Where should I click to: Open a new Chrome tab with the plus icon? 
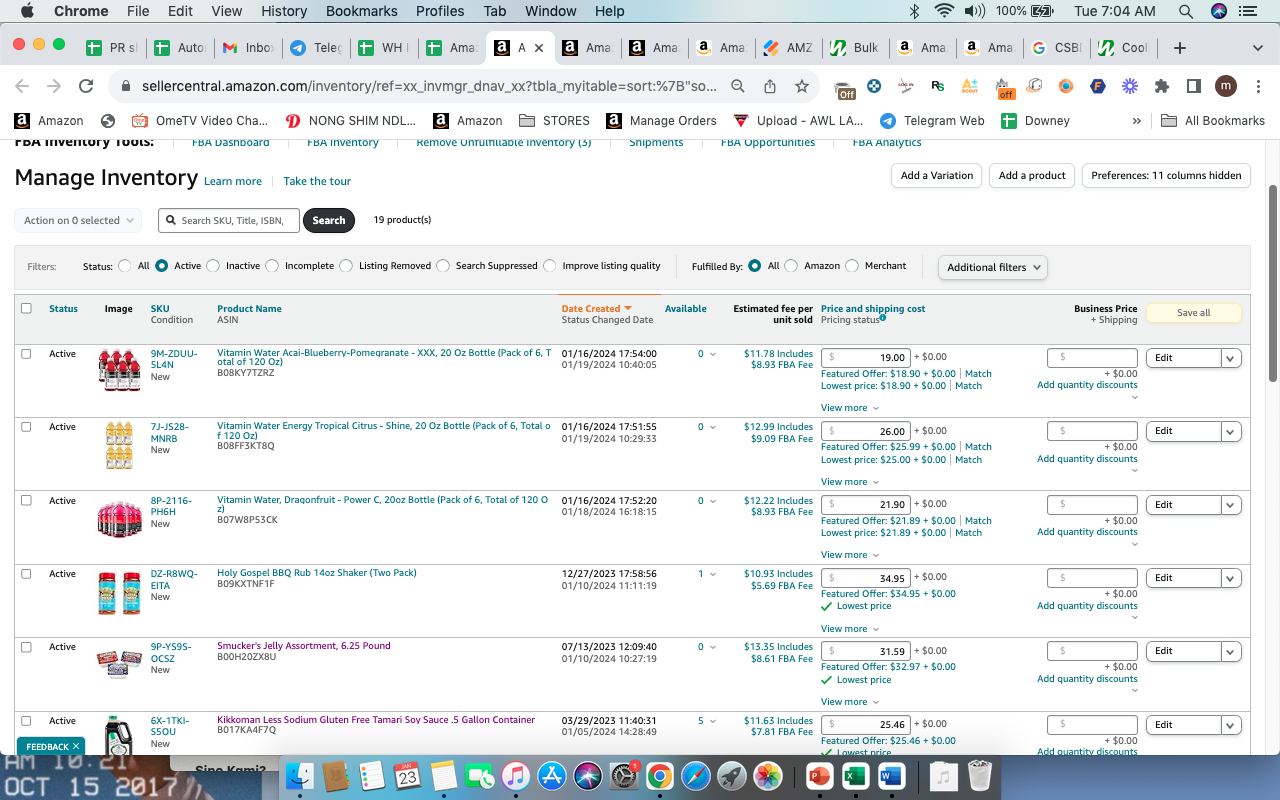(1180, 48)
